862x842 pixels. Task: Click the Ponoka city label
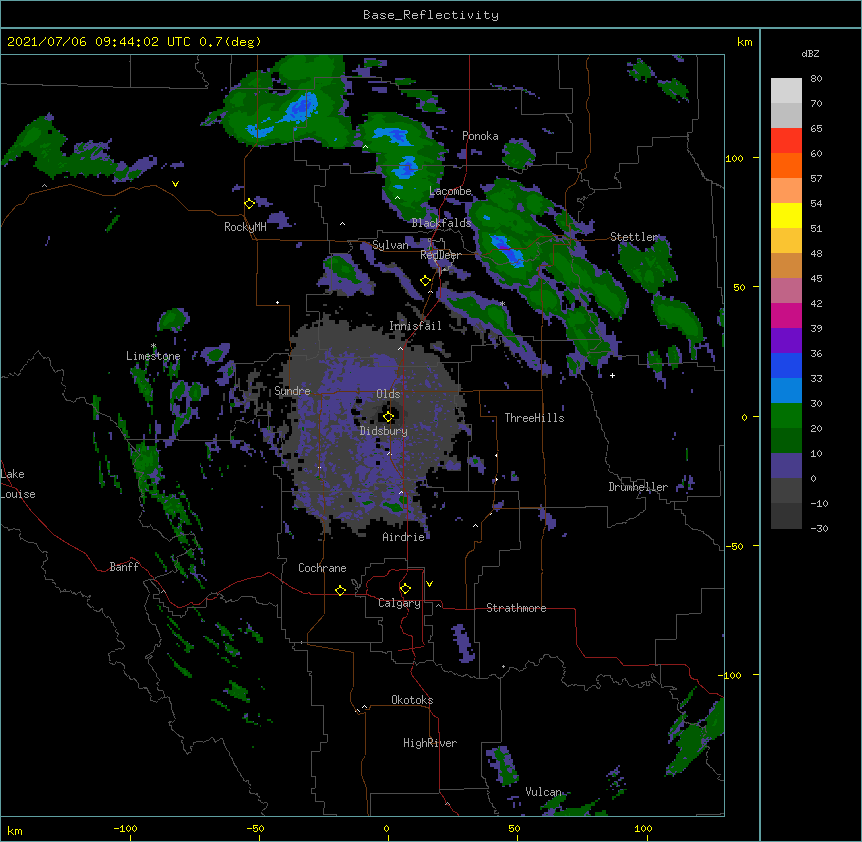point(480,136)
